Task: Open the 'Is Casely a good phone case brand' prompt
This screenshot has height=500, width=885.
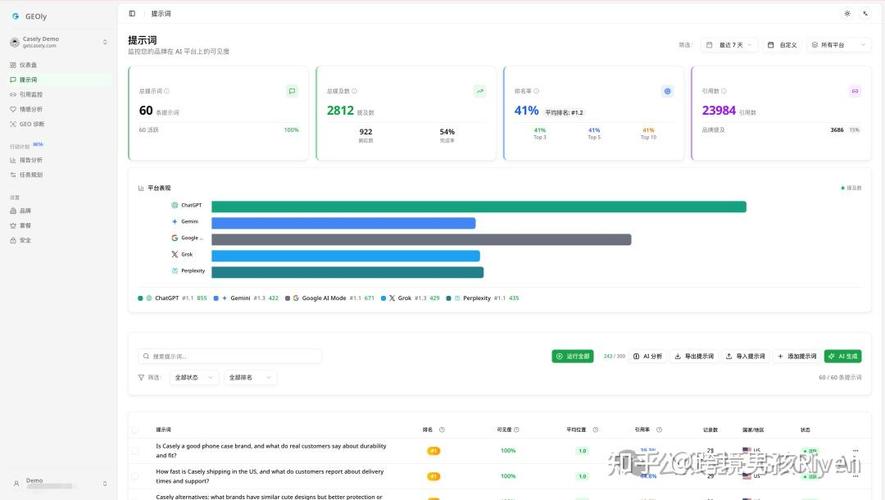Action: (271, 450)
